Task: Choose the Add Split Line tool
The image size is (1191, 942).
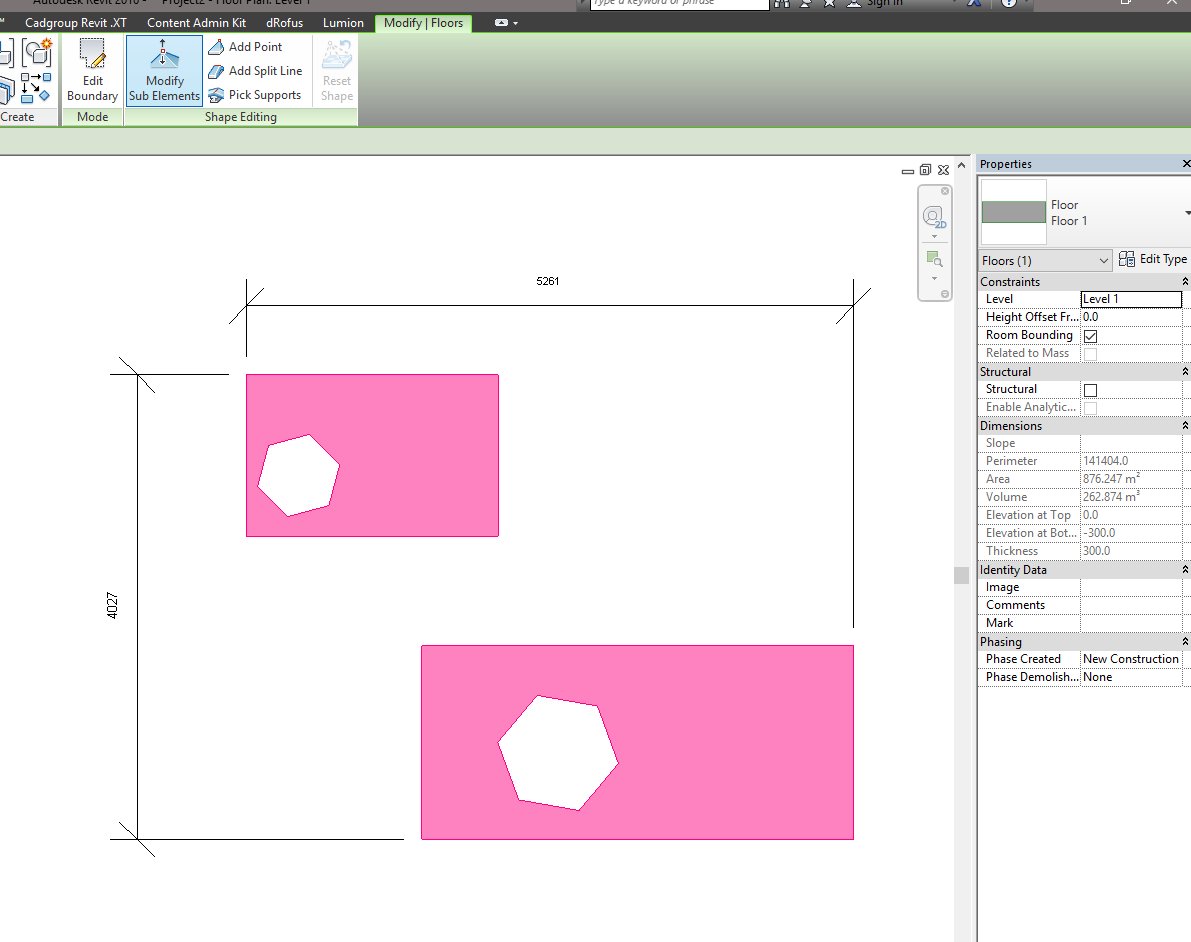Action: pyautogui.click(x=254, y=71)
